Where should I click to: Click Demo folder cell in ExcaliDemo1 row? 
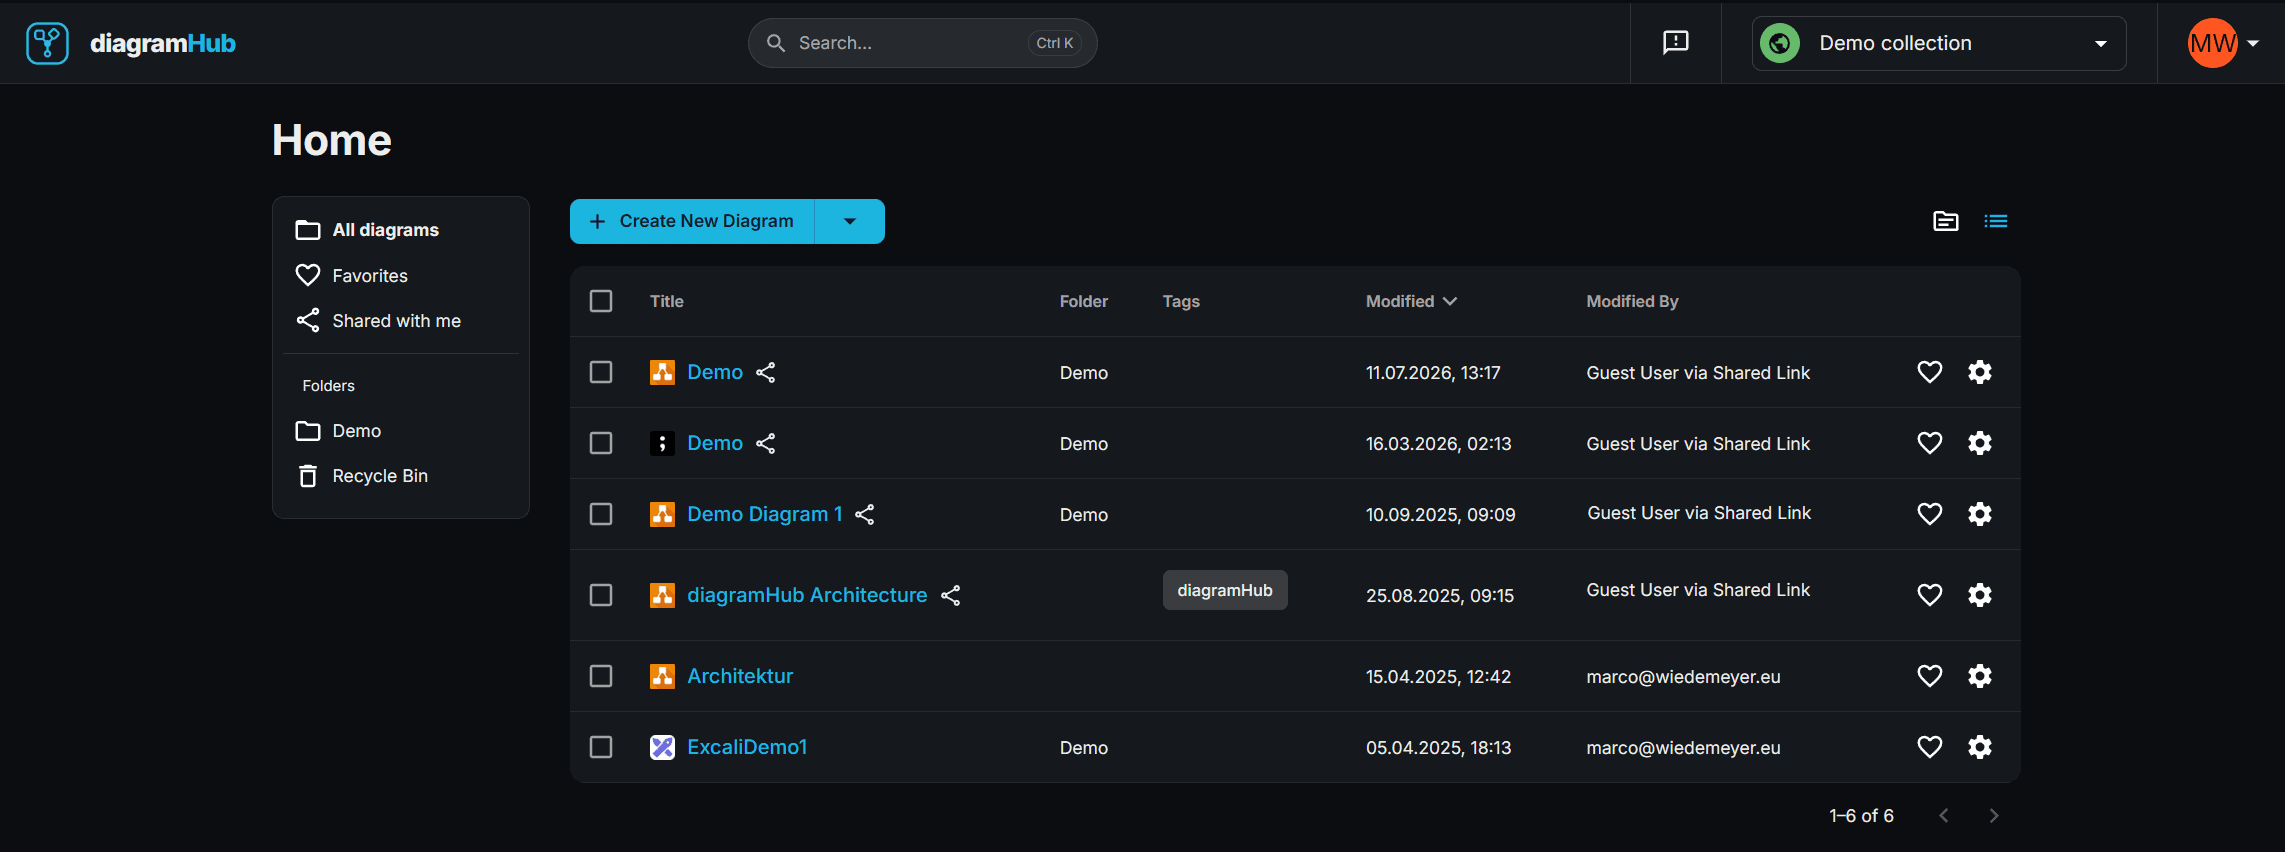(x=1084, y=748)
